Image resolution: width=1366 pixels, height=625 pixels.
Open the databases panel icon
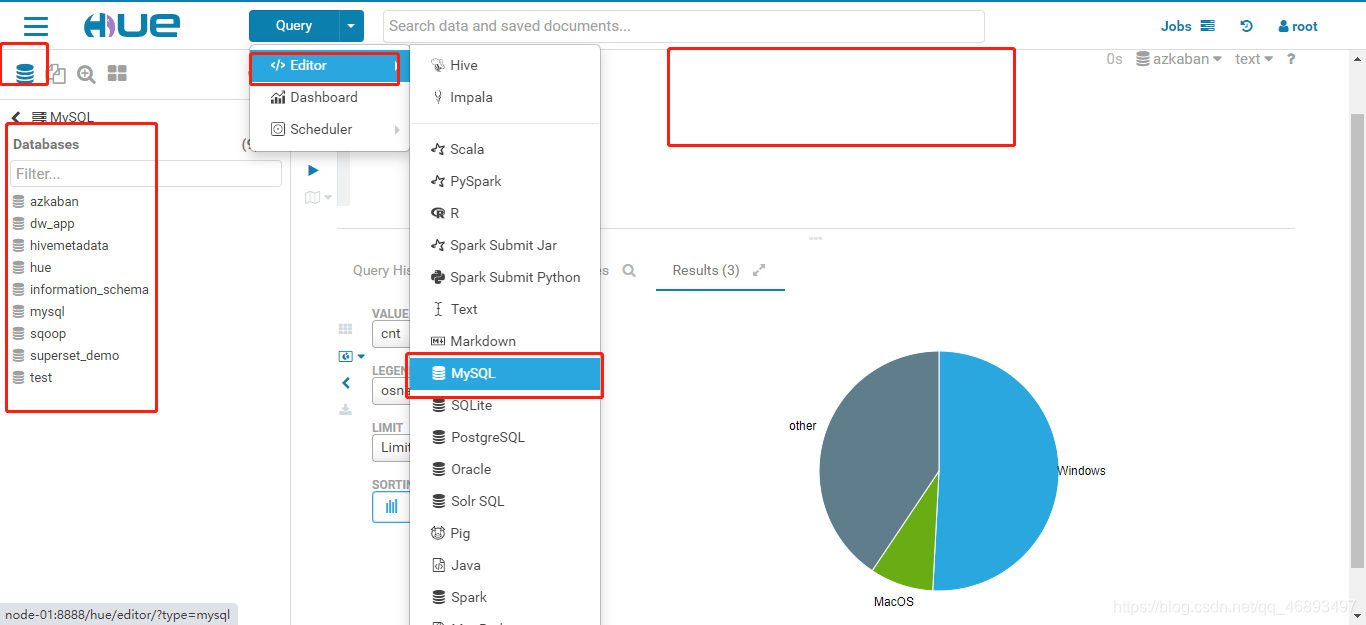coord(25,73)
